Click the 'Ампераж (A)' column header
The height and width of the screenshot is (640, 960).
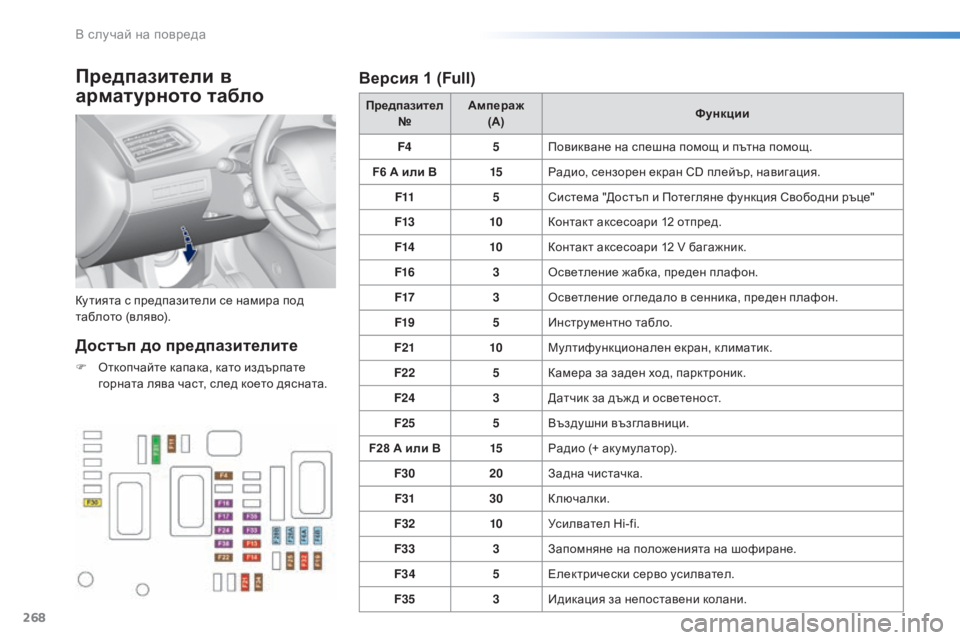click(496, 113)
